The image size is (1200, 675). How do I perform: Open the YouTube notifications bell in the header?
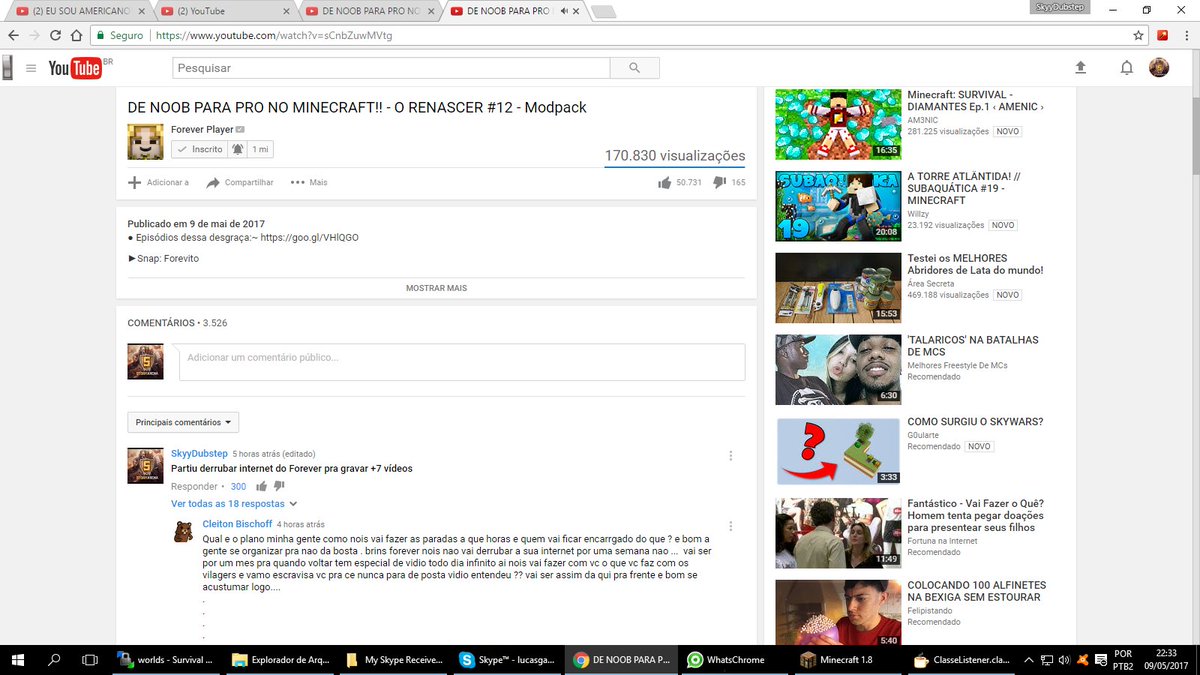(x=1126, y=68)
